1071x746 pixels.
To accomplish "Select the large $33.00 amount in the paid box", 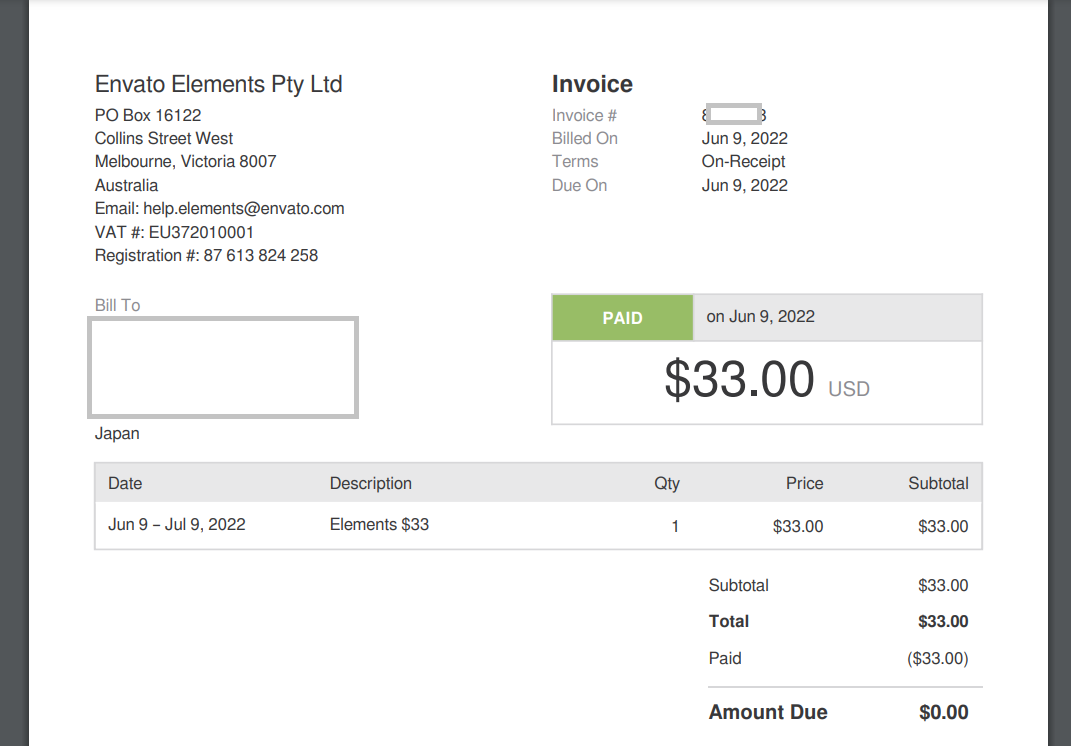I will coord(739,381).
